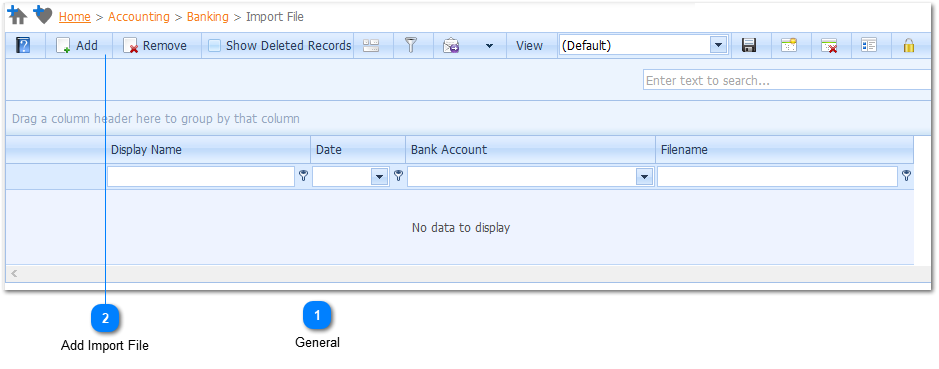Sort by Filename column header

[x=784, y=150]
